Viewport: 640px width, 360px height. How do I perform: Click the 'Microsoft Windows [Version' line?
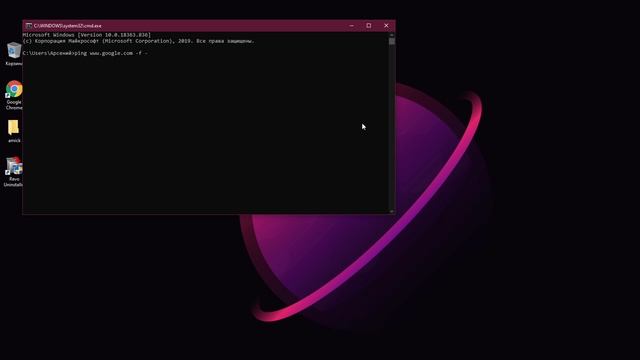pos(87,35)
